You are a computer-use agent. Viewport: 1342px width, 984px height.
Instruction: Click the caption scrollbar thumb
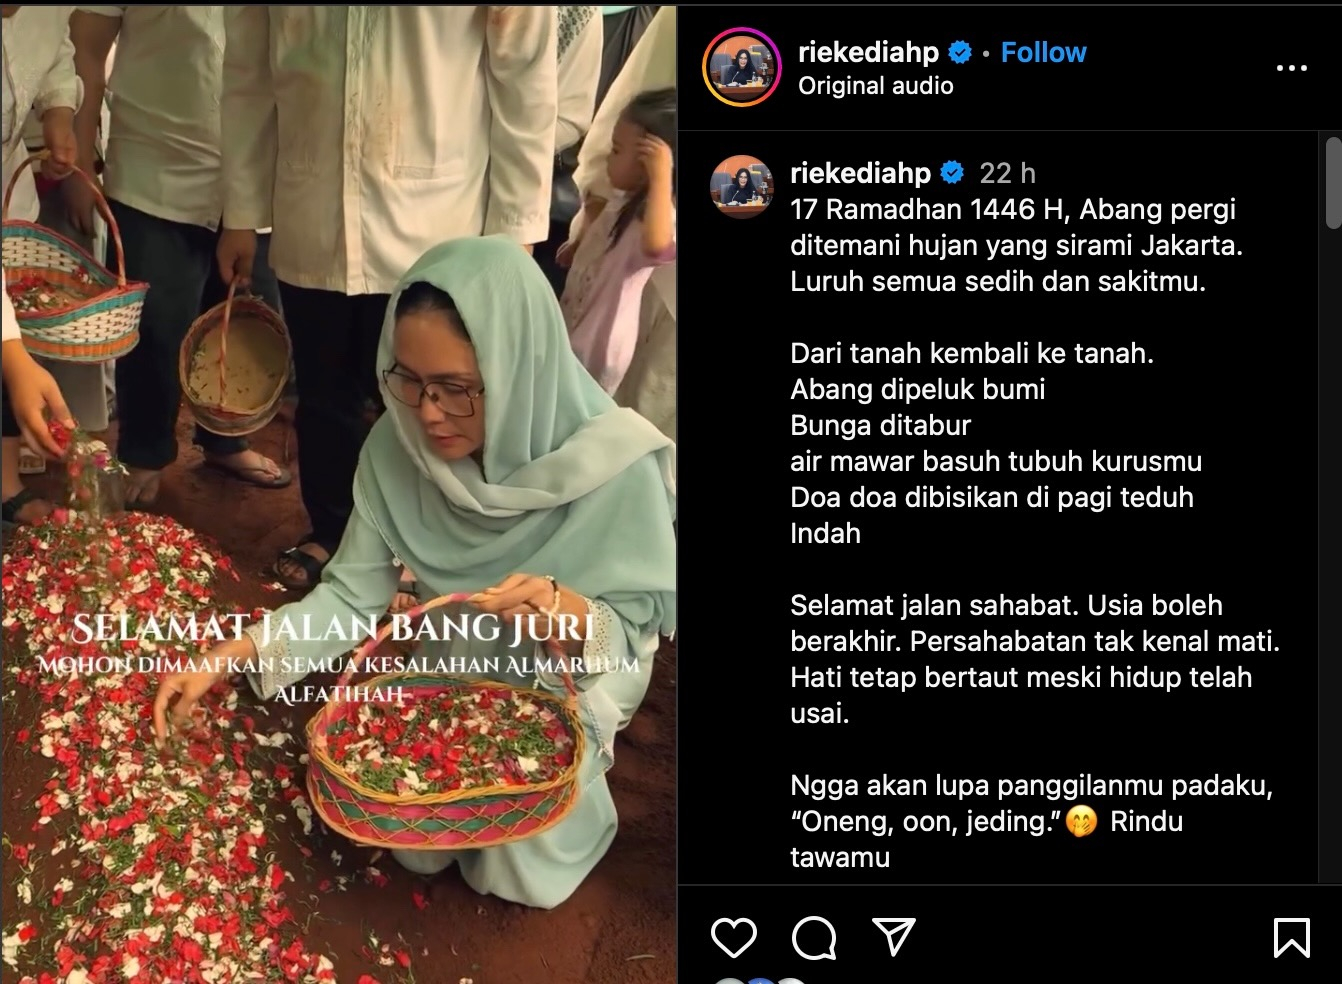1333,183
